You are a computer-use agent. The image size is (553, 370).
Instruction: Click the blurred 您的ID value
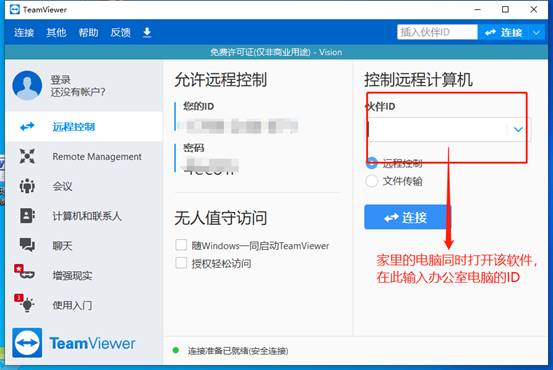(239, 127)
